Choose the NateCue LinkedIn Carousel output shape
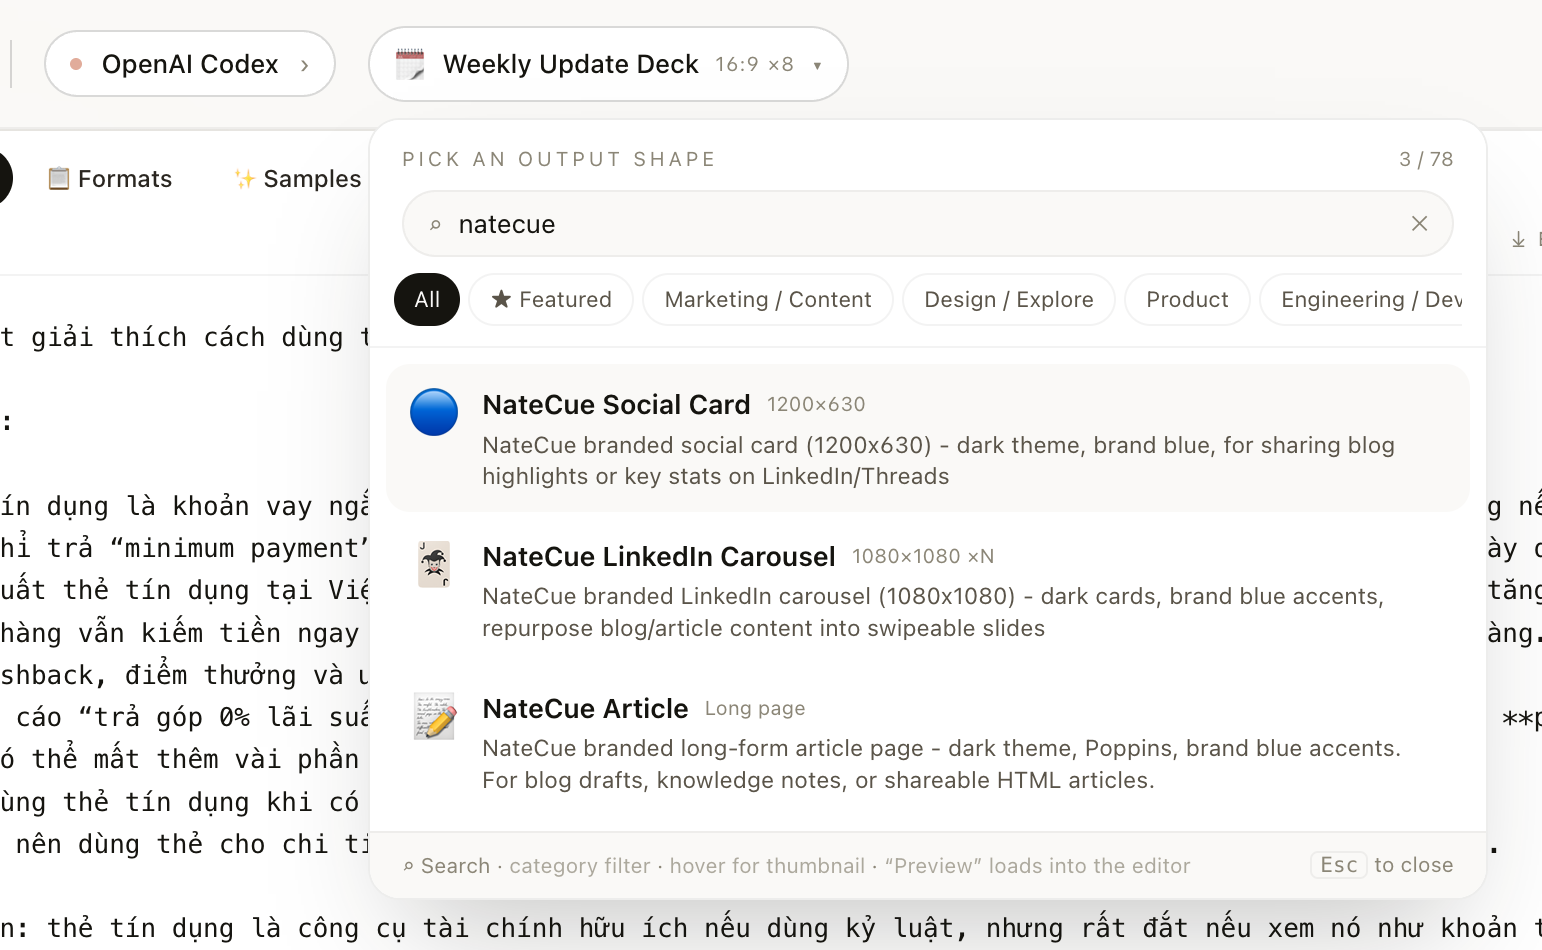1542x950 pixels. click(x=927, y=590)
